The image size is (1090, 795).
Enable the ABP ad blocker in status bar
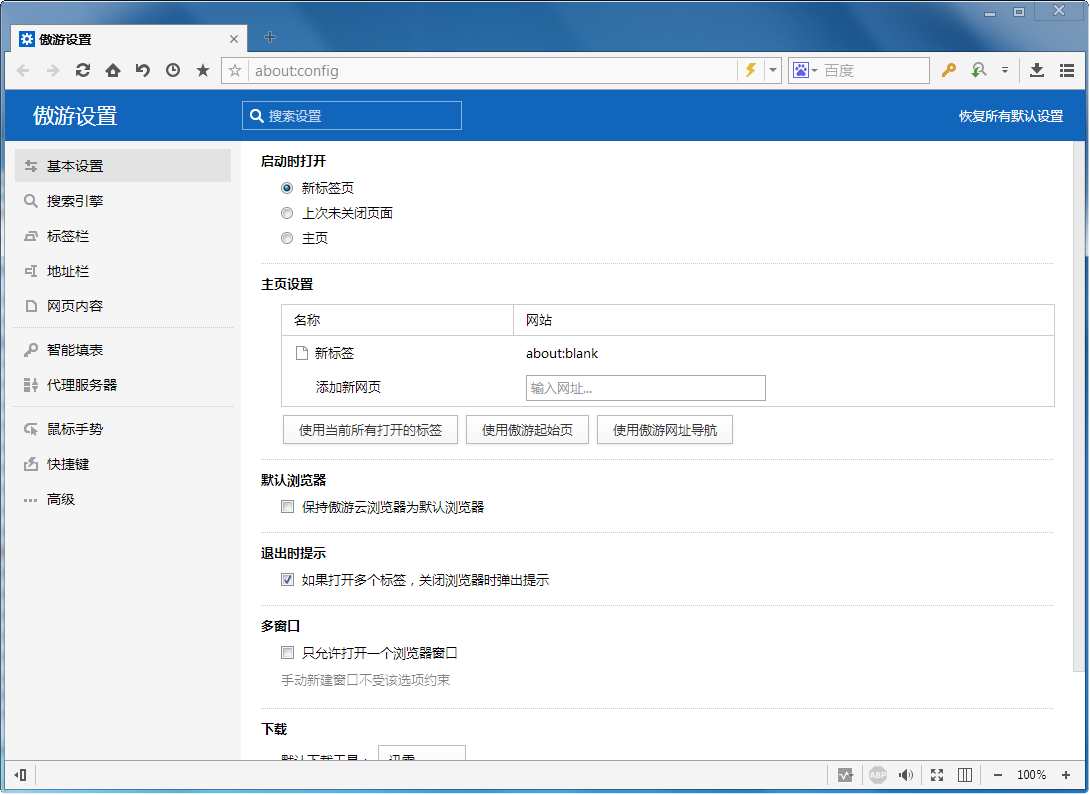coord(878,774)
